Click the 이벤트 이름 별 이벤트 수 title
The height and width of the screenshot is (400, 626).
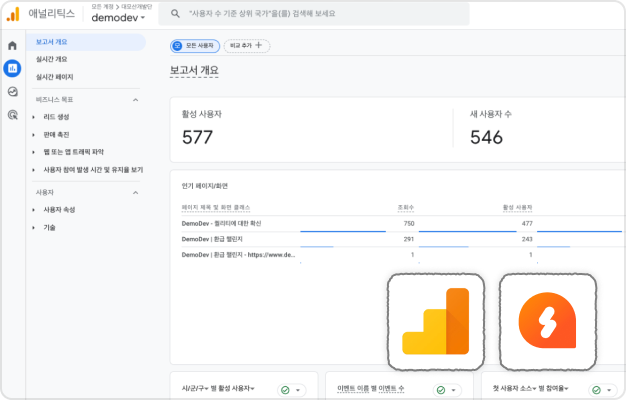coord(370,388)
